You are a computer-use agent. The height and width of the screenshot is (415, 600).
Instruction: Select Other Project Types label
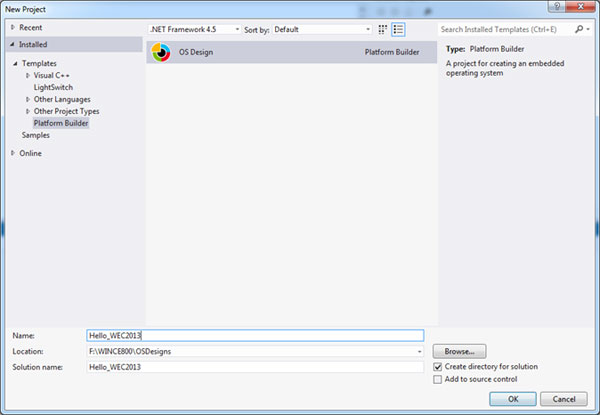(67, 111)
